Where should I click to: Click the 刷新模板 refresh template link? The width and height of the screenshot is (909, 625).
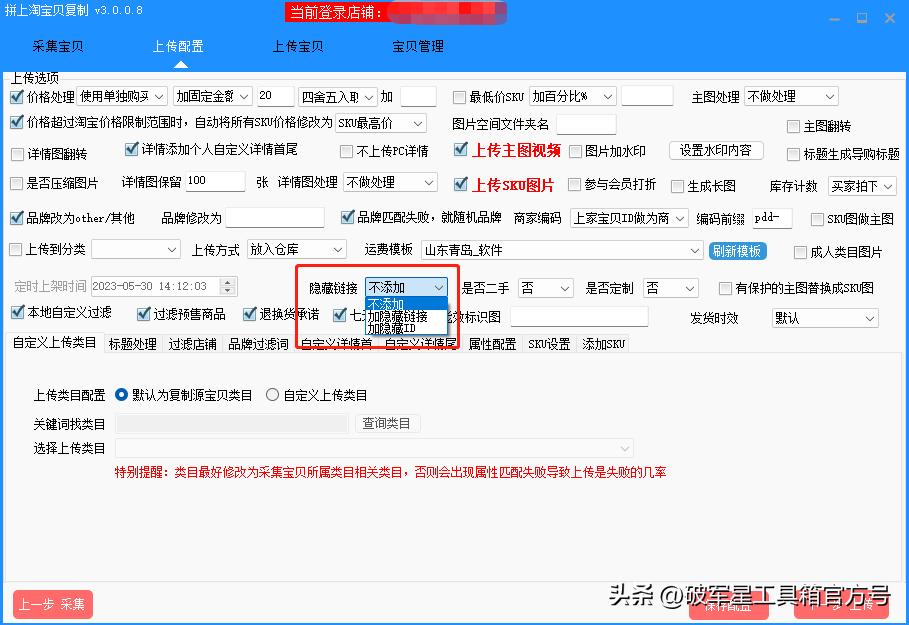[737, 250]
